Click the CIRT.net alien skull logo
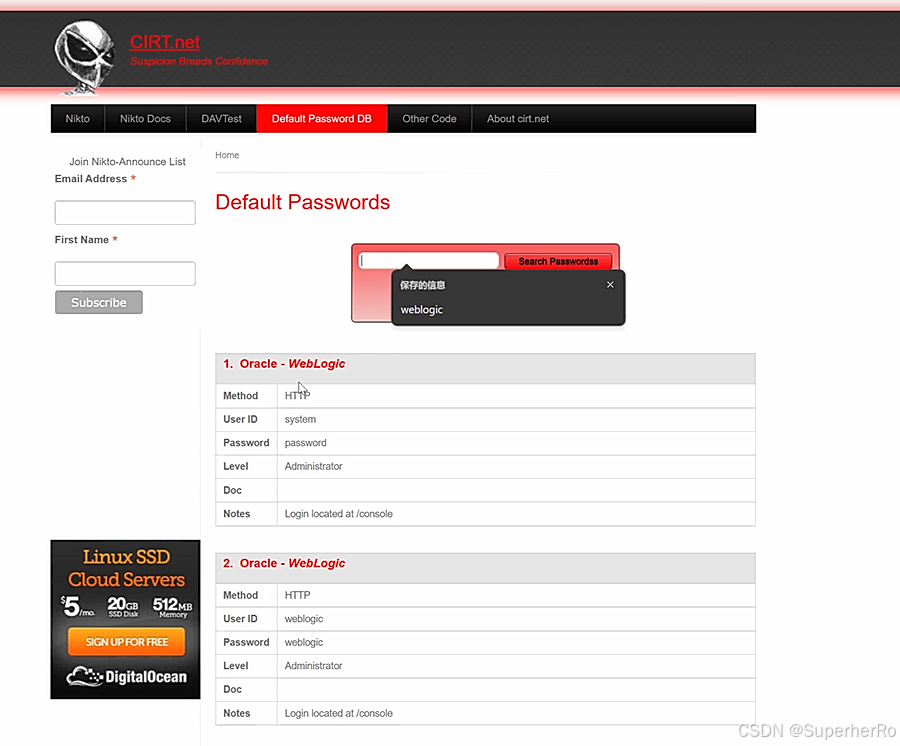 pyautogui.click(x=84, y=57)
